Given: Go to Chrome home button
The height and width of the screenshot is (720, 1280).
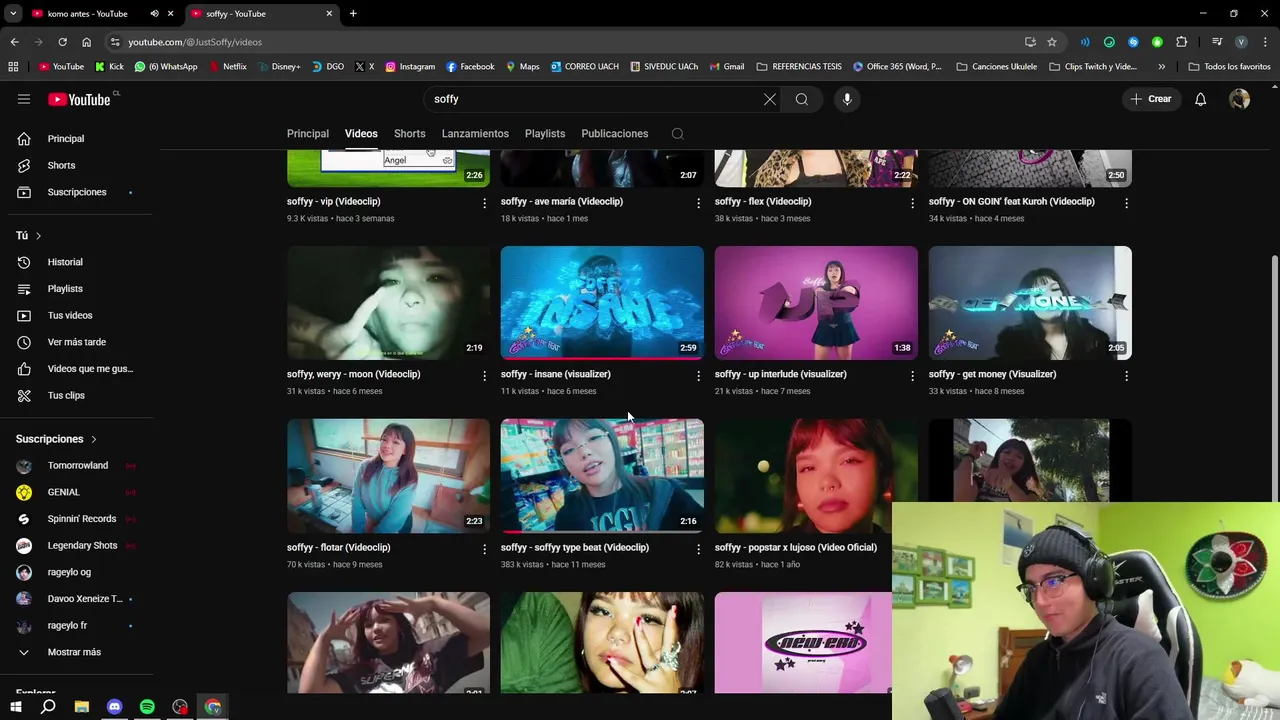Looking at the screenshot, I should 86,42.
